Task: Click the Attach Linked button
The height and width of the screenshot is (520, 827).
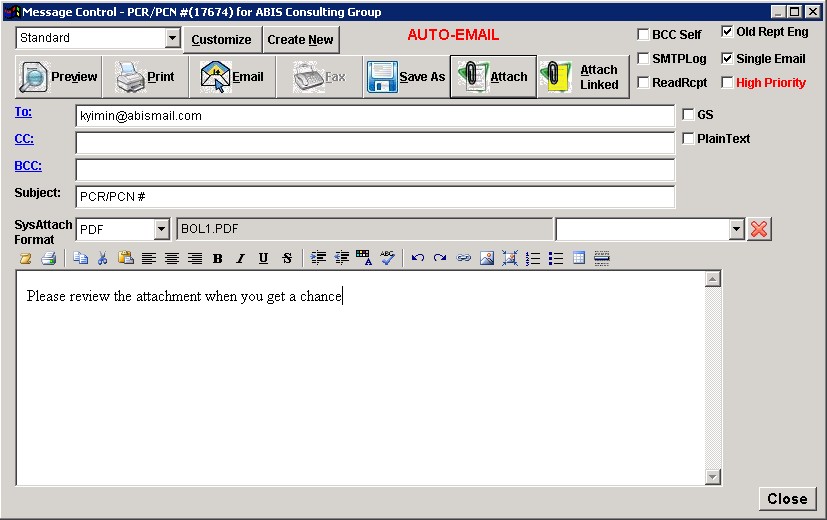Action: click(x=582, y=77)
